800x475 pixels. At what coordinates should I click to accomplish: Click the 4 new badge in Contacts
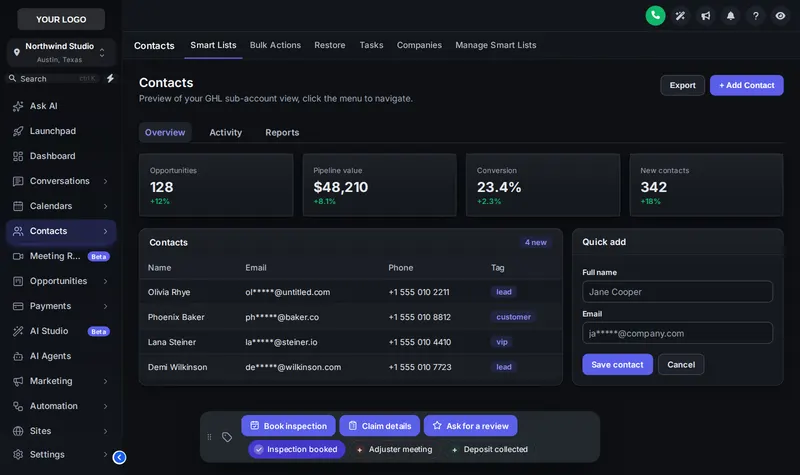tap(535, 242)
